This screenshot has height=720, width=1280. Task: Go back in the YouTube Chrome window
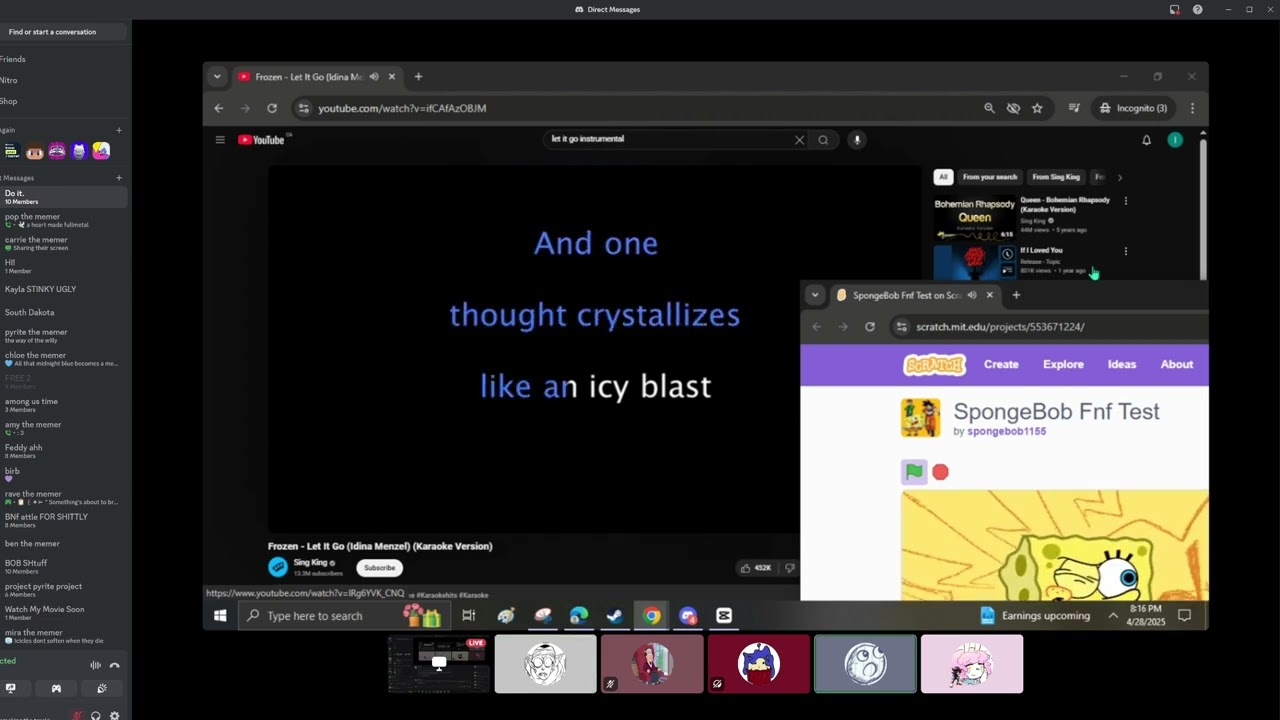tap(219, 108)
